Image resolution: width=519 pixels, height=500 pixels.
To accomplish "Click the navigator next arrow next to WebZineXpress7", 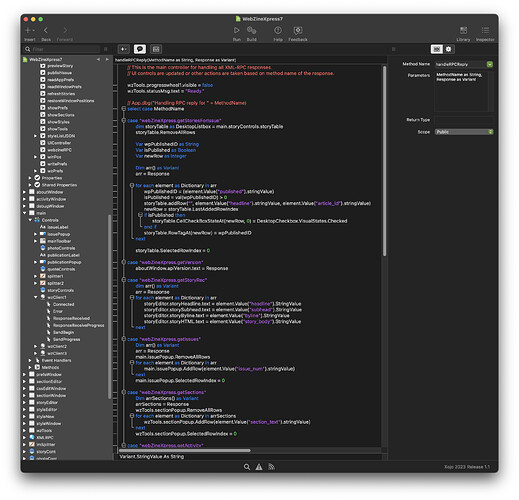I will point(107,59).
